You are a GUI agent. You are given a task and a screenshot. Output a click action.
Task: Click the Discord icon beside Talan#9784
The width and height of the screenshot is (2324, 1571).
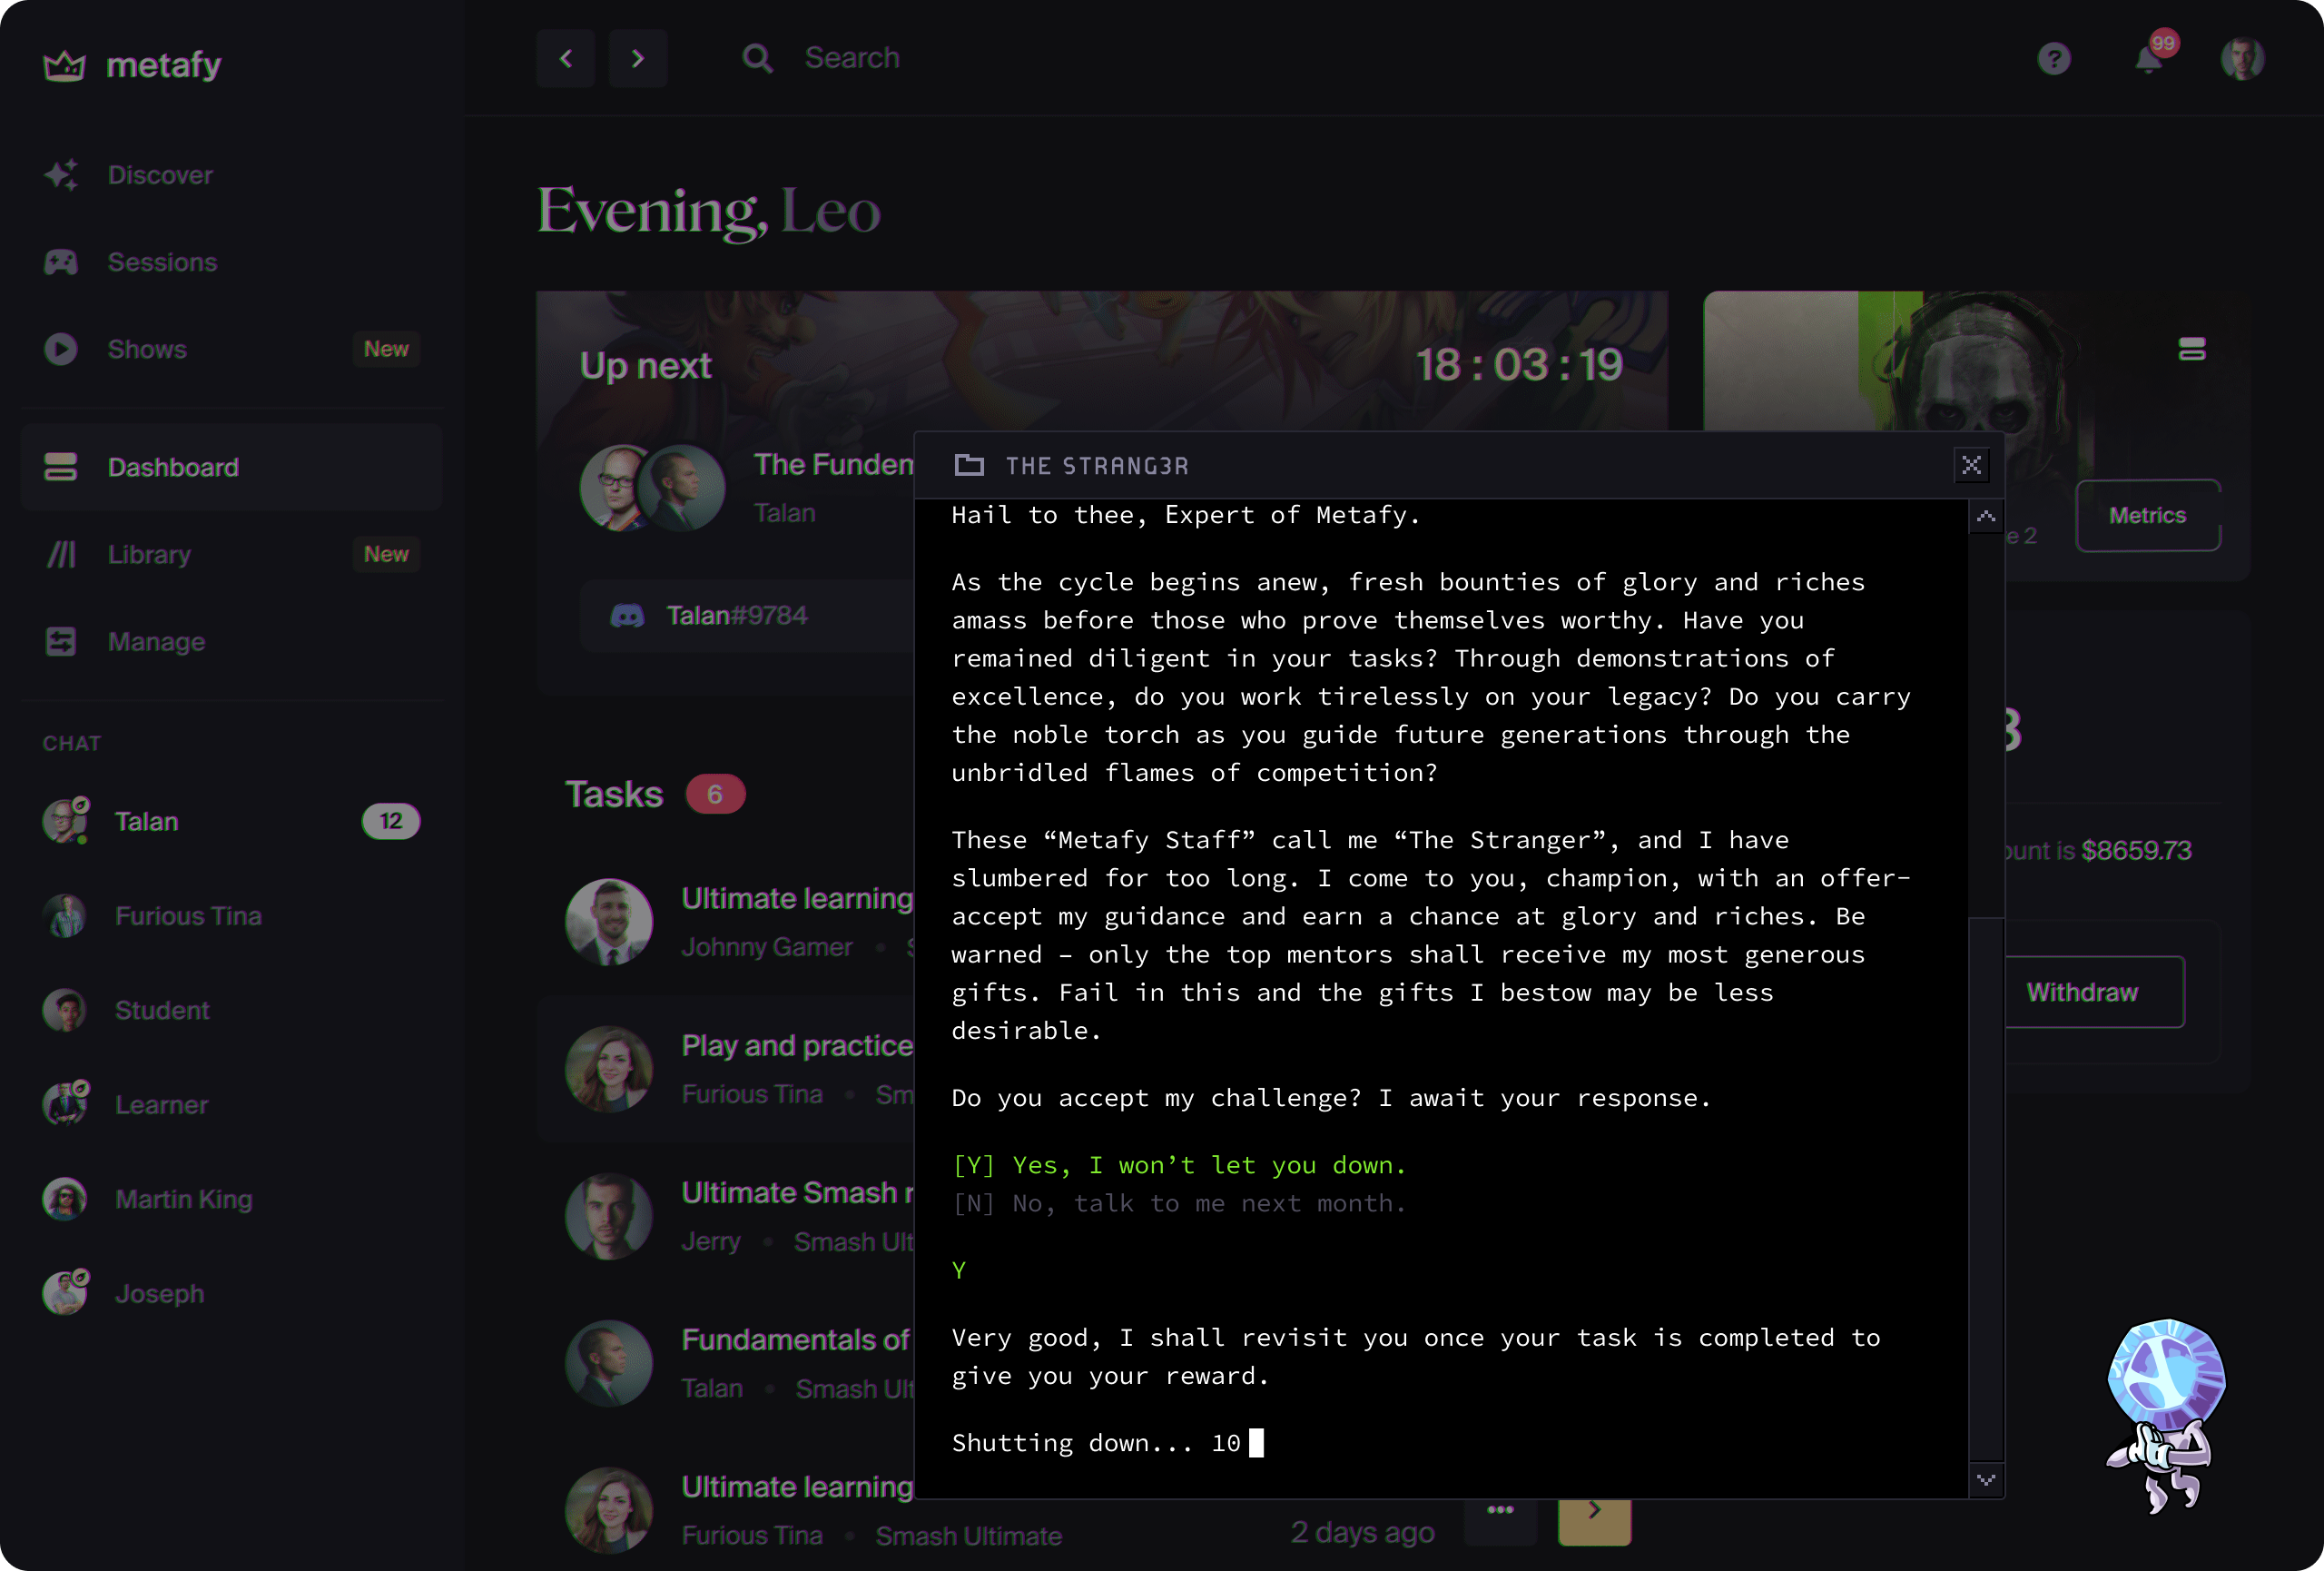coord(627,616)
